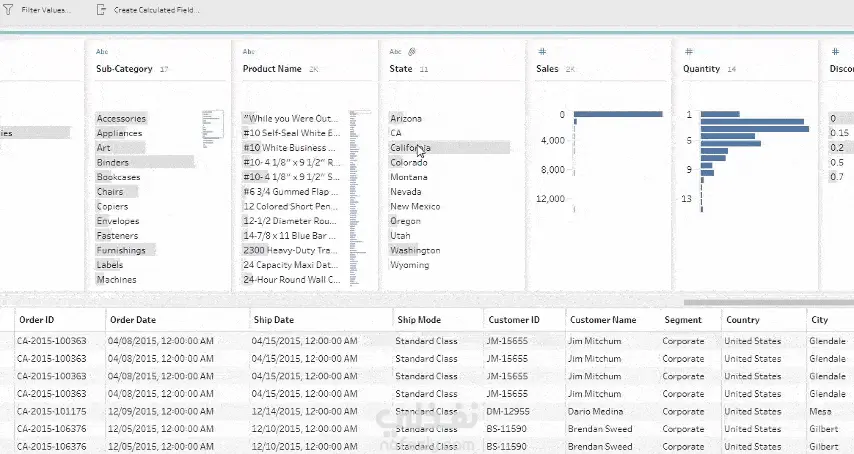Click the Abc data type icon for Product Name
This screenshot has width=854, height=454.
click(x=248, y=52)
